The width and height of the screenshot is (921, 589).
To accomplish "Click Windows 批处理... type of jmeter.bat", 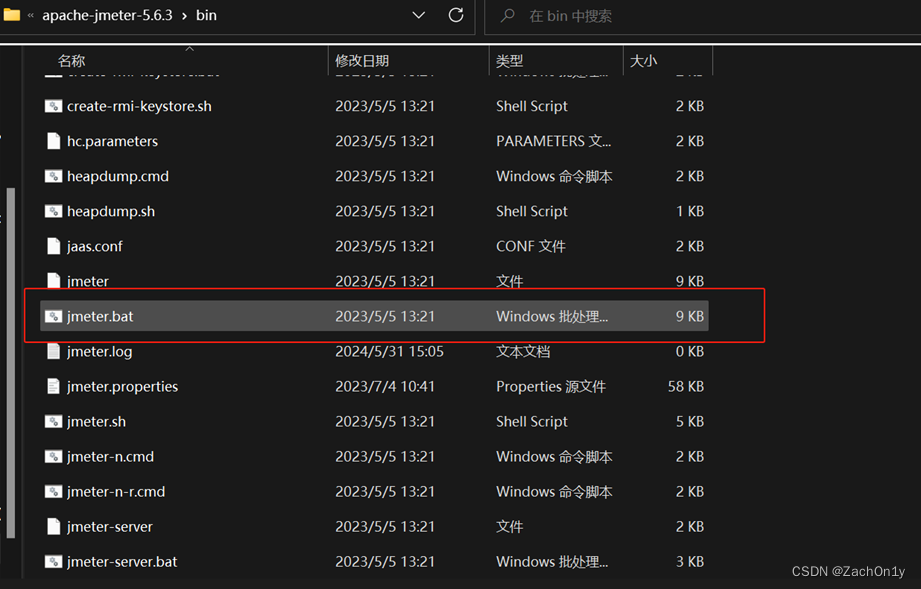I will click(552, 317).
